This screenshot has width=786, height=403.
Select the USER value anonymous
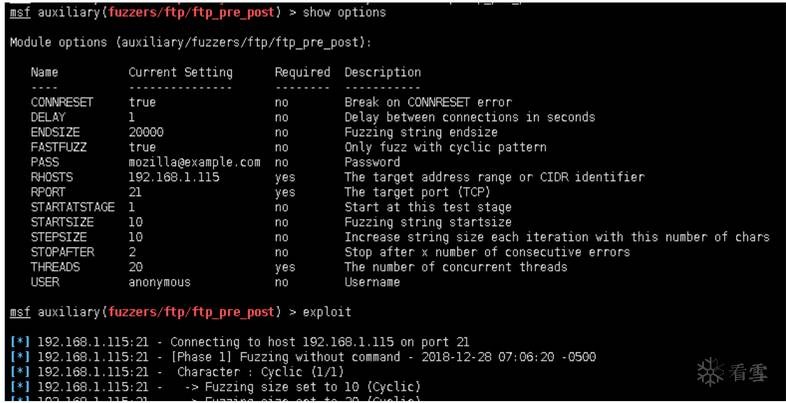point(159,282)
